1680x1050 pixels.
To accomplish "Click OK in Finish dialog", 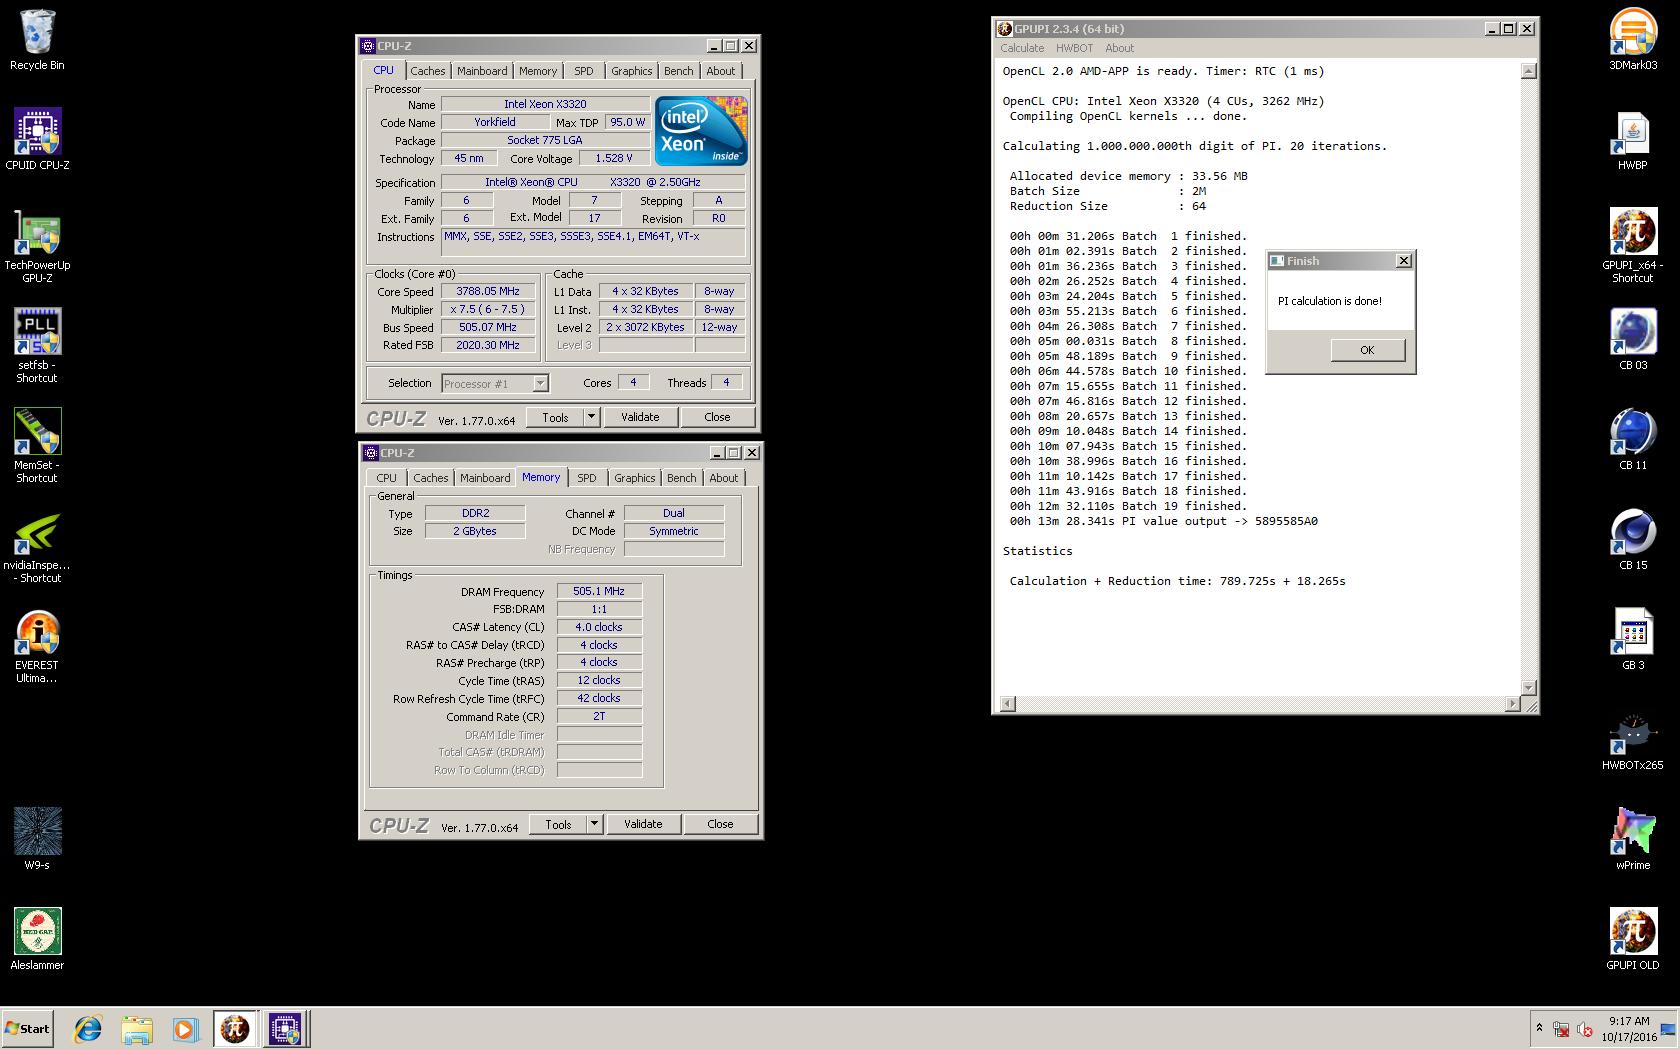I will pyautogui.click(x=1367, y=350).
